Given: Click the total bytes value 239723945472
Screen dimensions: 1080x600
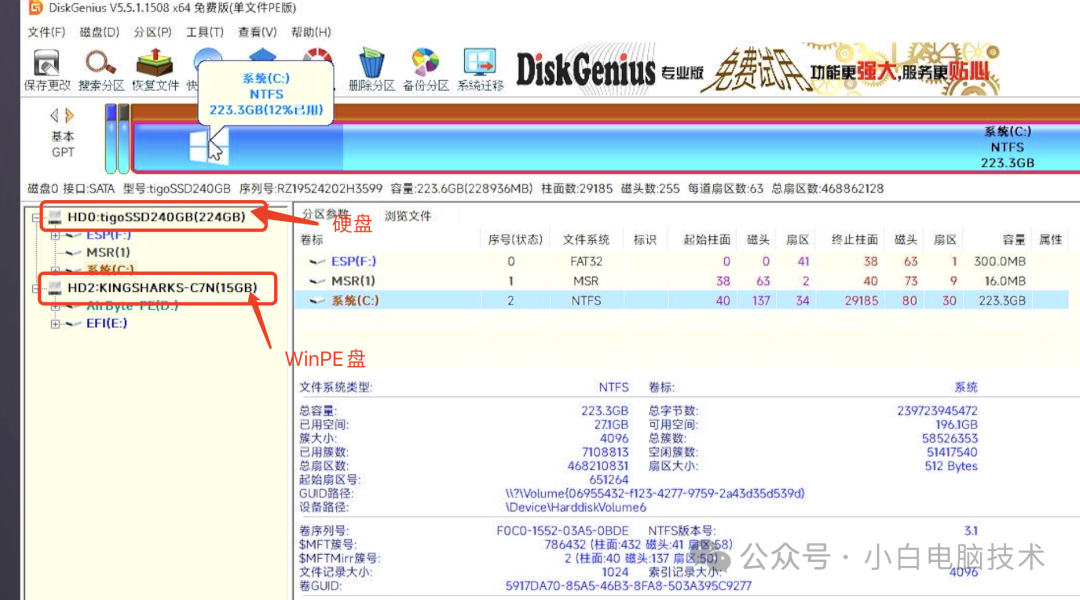Looking at the screenshot, I should (937, 411).
